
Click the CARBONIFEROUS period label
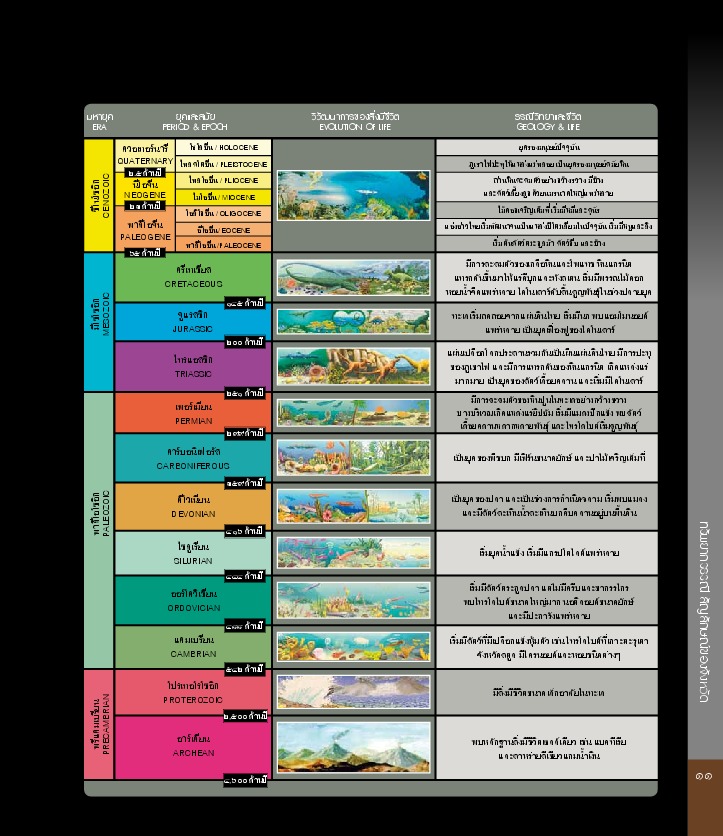(x=193, y=459)
